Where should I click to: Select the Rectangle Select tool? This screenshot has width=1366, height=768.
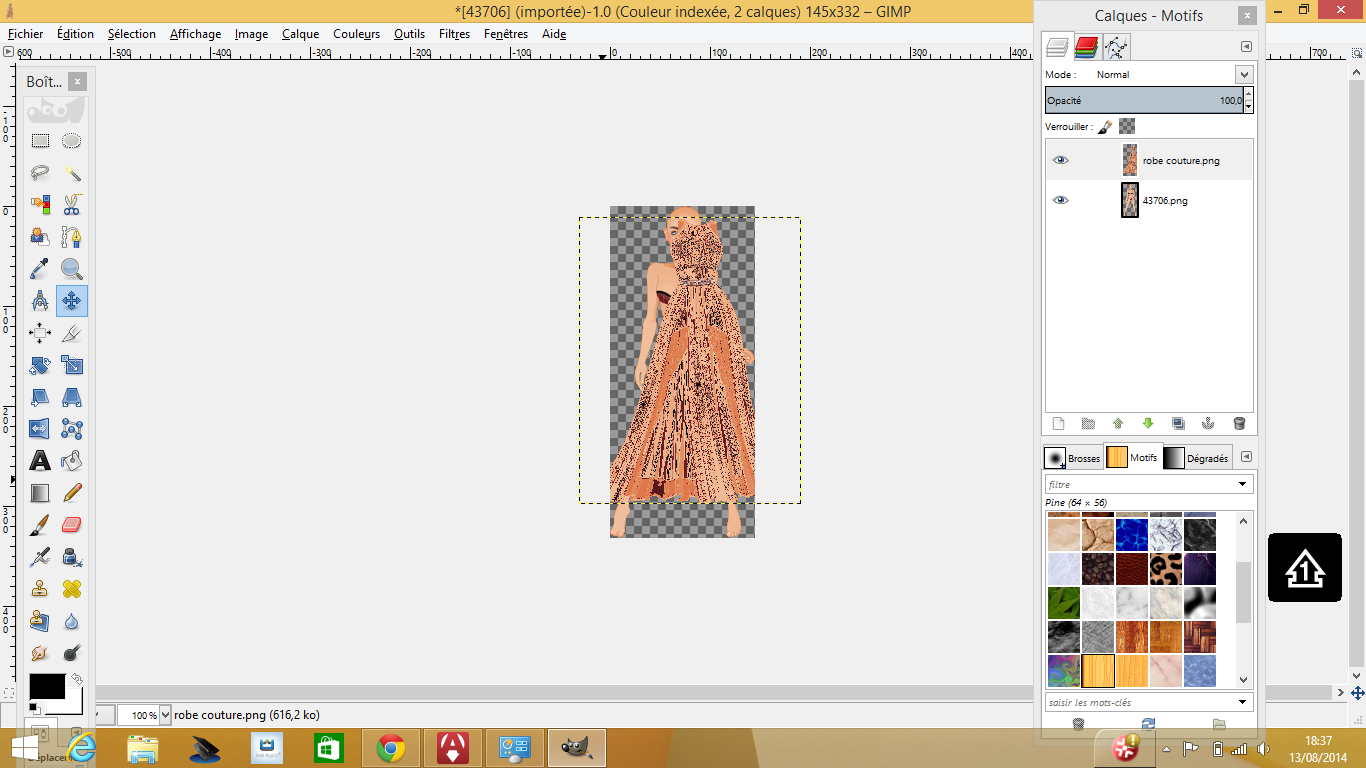tap(40, 141)
